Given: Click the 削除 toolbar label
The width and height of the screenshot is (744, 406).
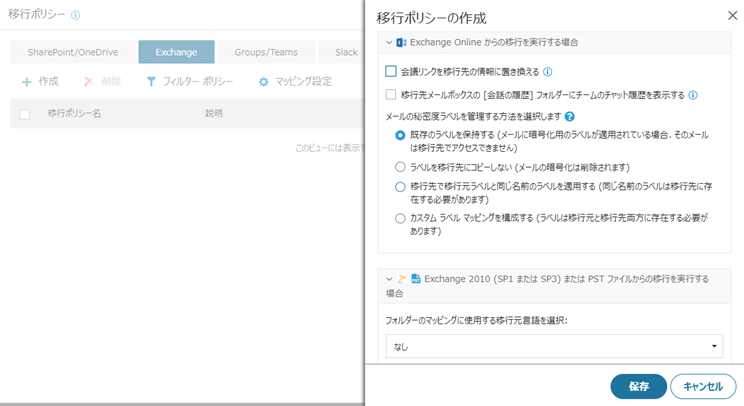Looking at the screenshot, I should click(x=111, y=82).
